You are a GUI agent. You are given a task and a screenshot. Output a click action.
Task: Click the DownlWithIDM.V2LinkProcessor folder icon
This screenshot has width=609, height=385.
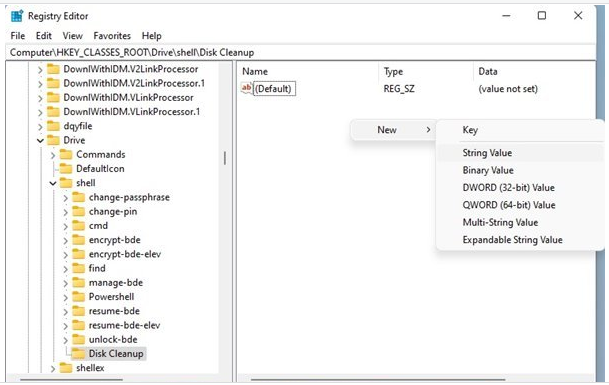pos(53,69)
